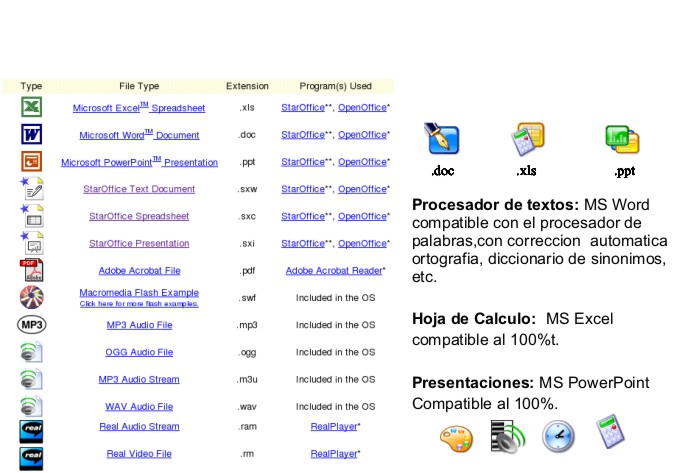Click the MP3 oval icon

click(x=31, y=324)
